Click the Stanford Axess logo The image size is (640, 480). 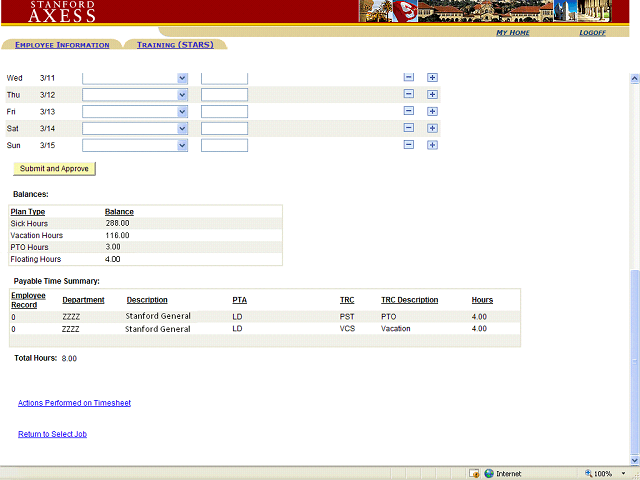[62, 11]
